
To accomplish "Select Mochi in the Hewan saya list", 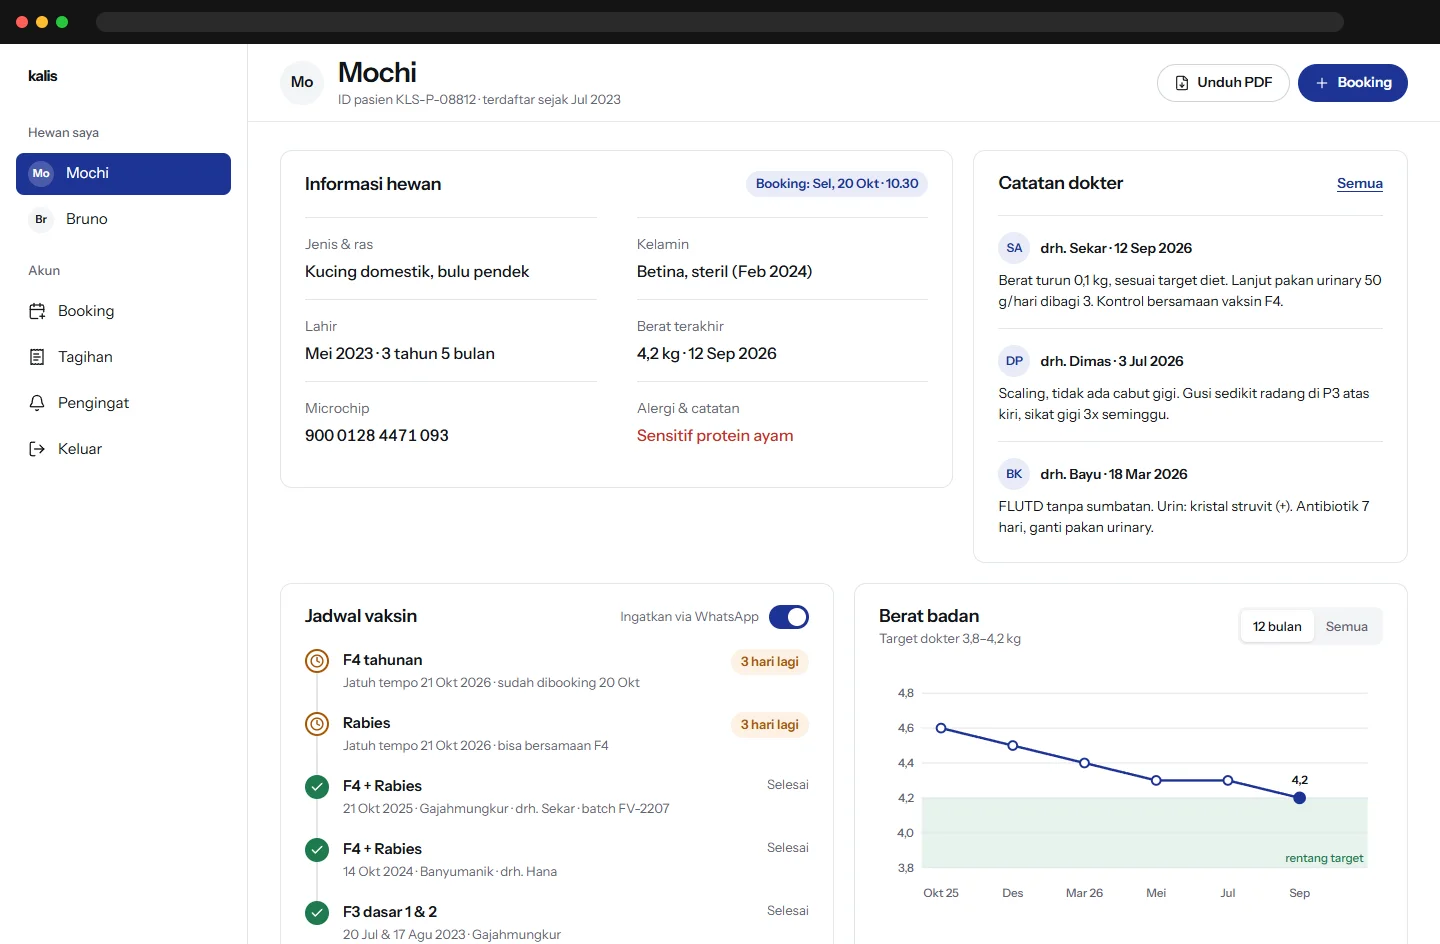I will point(123,174).
